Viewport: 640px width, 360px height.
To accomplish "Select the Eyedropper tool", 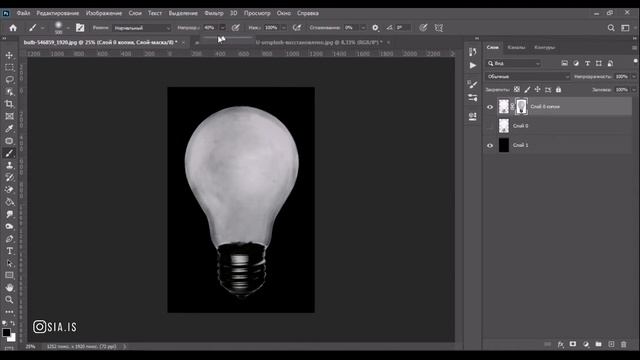I will pyautogui.click(x=9, y=129).
